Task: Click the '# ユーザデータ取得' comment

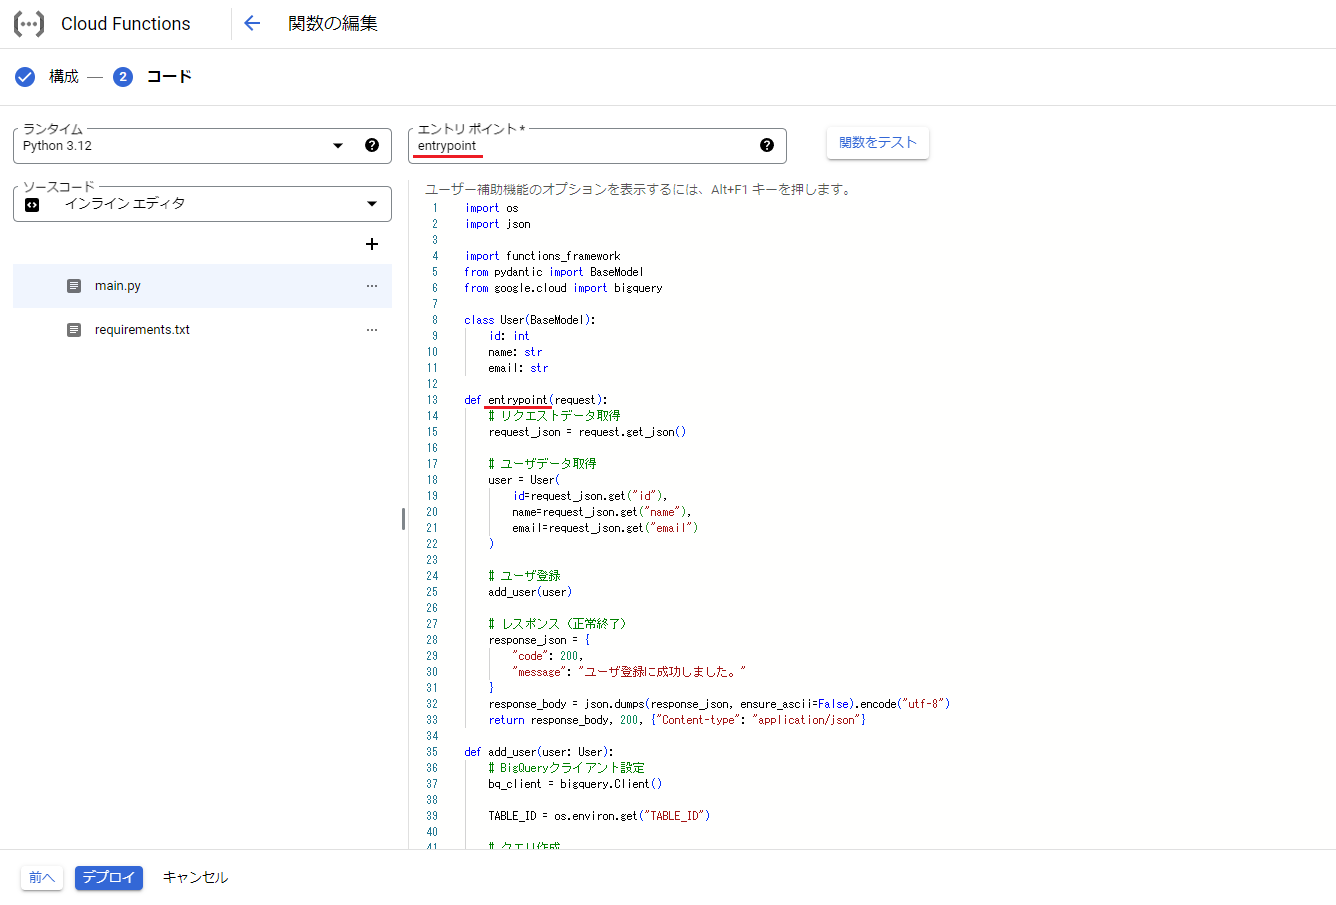Action: (542, 464)
